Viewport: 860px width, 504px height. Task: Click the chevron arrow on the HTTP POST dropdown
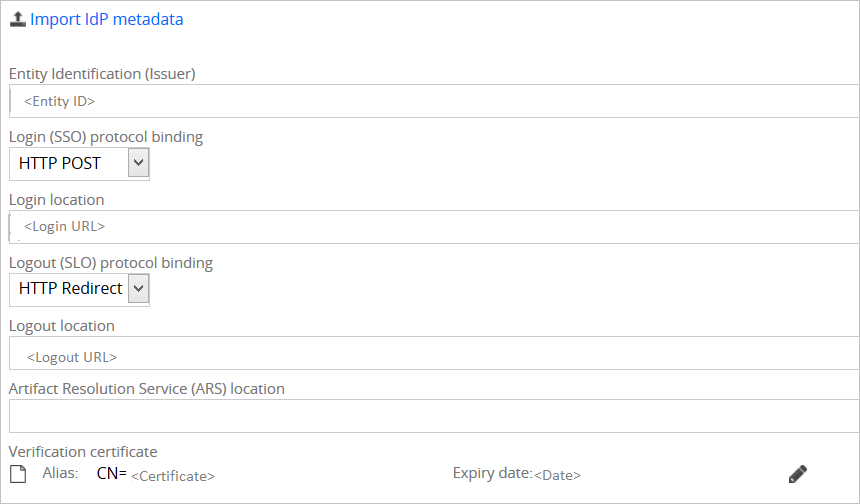[x=138, y=163]
